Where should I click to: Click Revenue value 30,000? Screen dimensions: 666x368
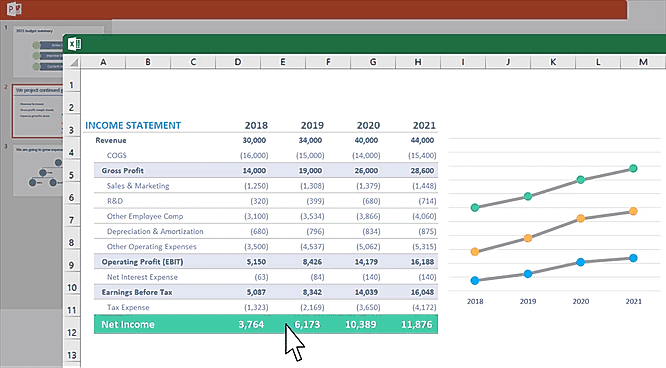[254, 140]
